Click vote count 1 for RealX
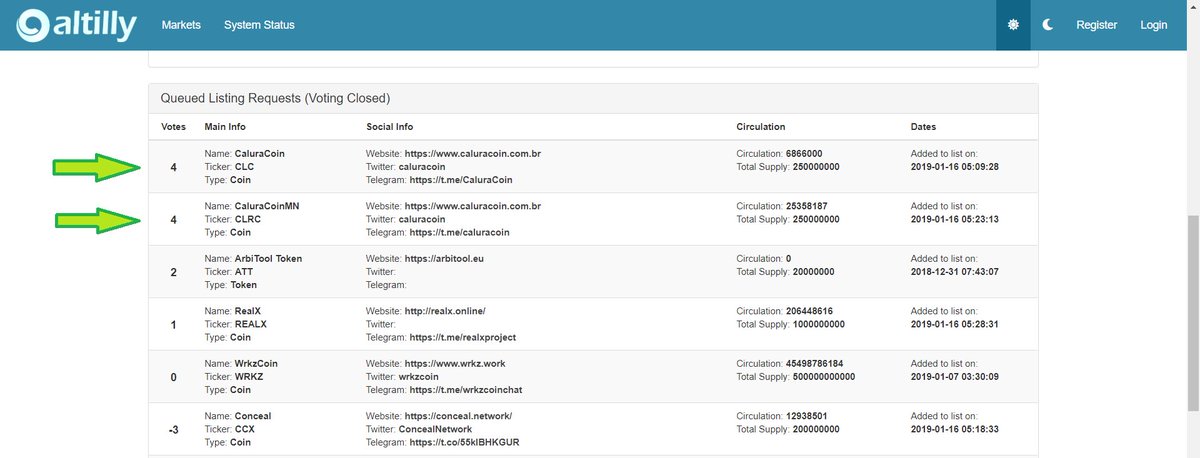 pyautogui.click(x=174, y=324)
